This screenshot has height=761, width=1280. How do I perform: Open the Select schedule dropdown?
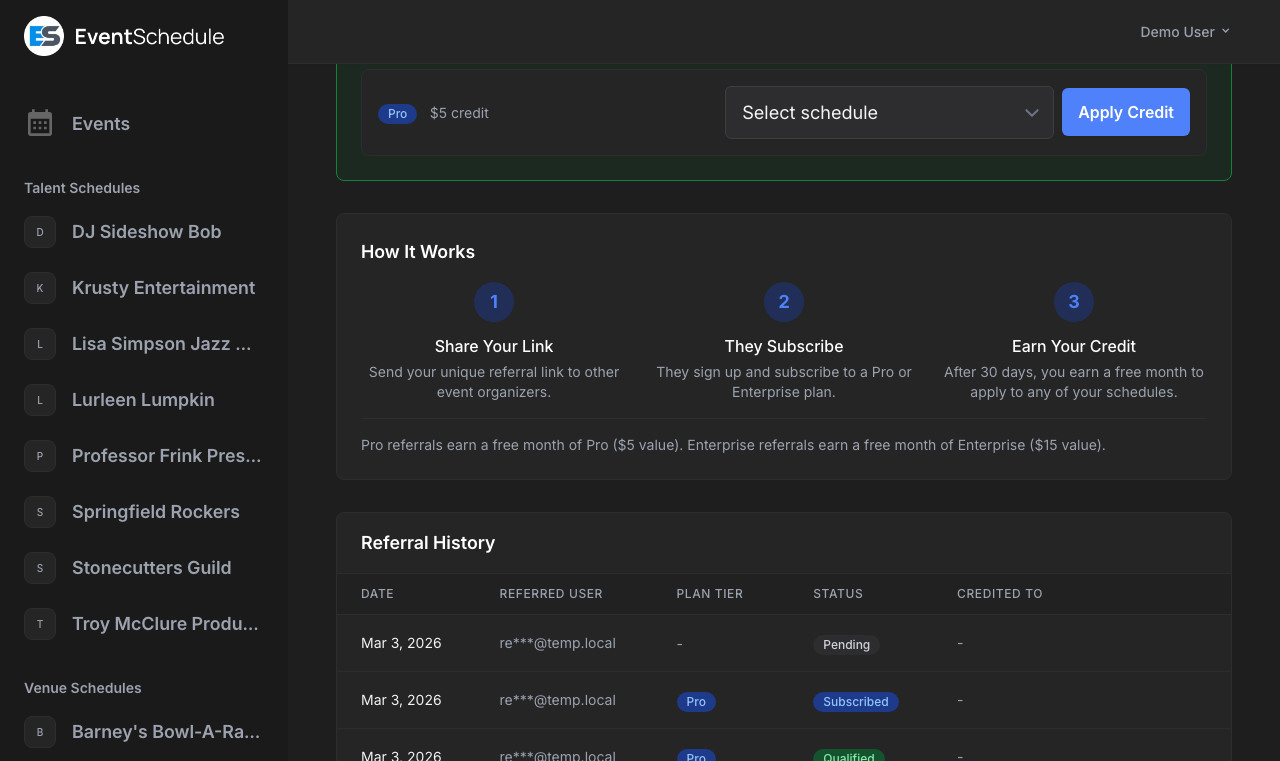click(x=889, y=112)
